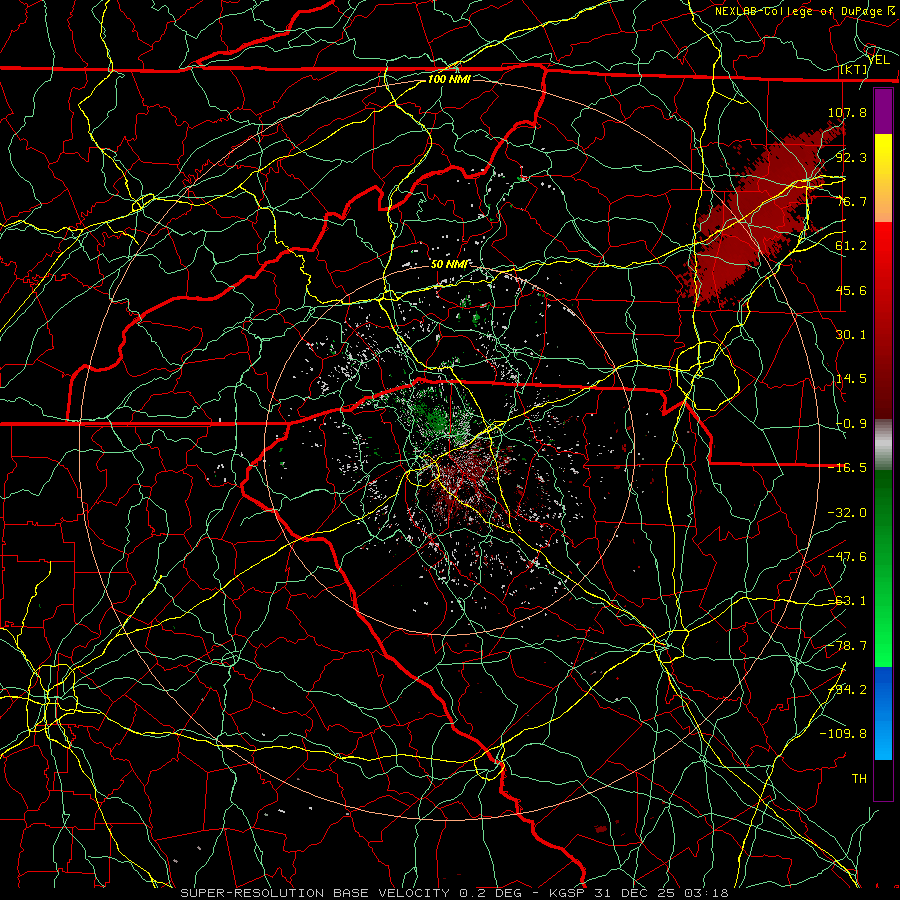Click the -32.0 value on velocity scale
This screenshot has width=900, height=900.
pos(847,513)
